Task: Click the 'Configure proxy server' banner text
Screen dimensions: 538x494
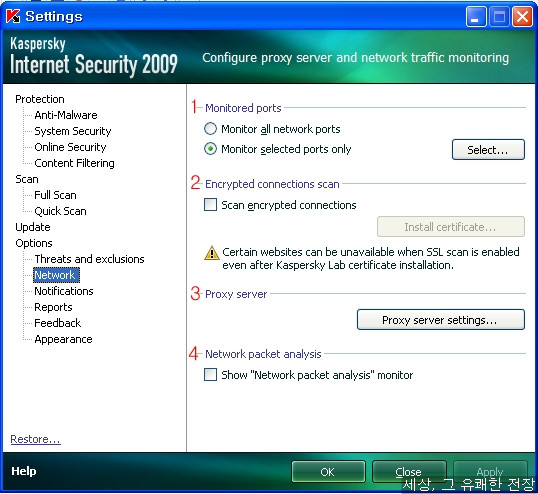Action: pos(355,58)
